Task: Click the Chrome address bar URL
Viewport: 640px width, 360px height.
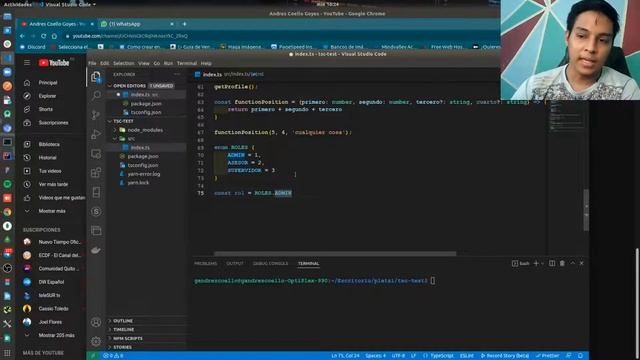Action: [x=130, y=36]
